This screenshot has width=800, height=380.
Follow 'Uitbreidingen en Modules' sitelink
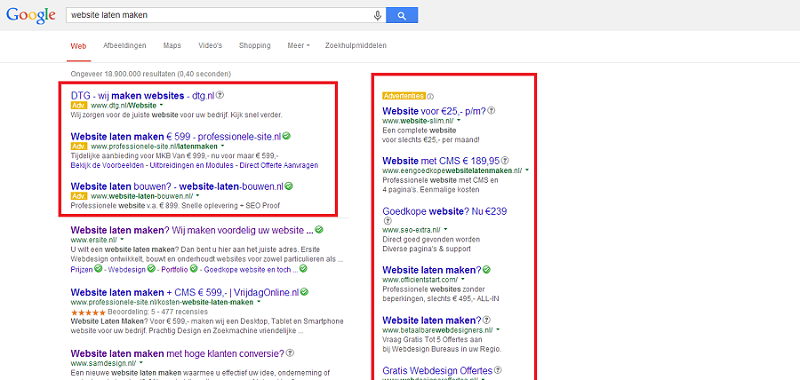[190, 165]
